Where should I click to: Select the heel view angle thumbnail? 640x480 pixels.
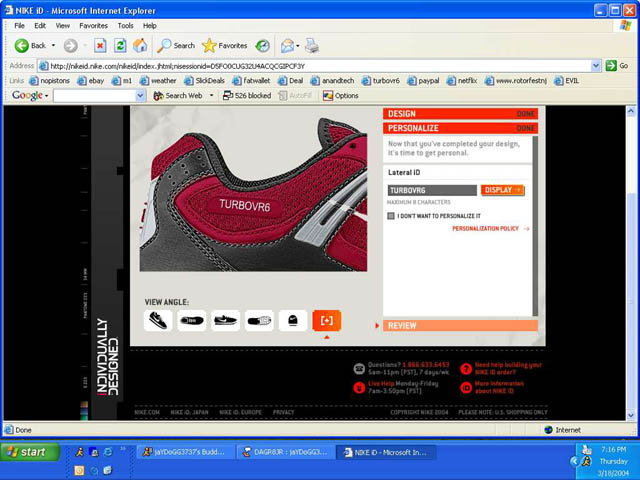[292, 320]
